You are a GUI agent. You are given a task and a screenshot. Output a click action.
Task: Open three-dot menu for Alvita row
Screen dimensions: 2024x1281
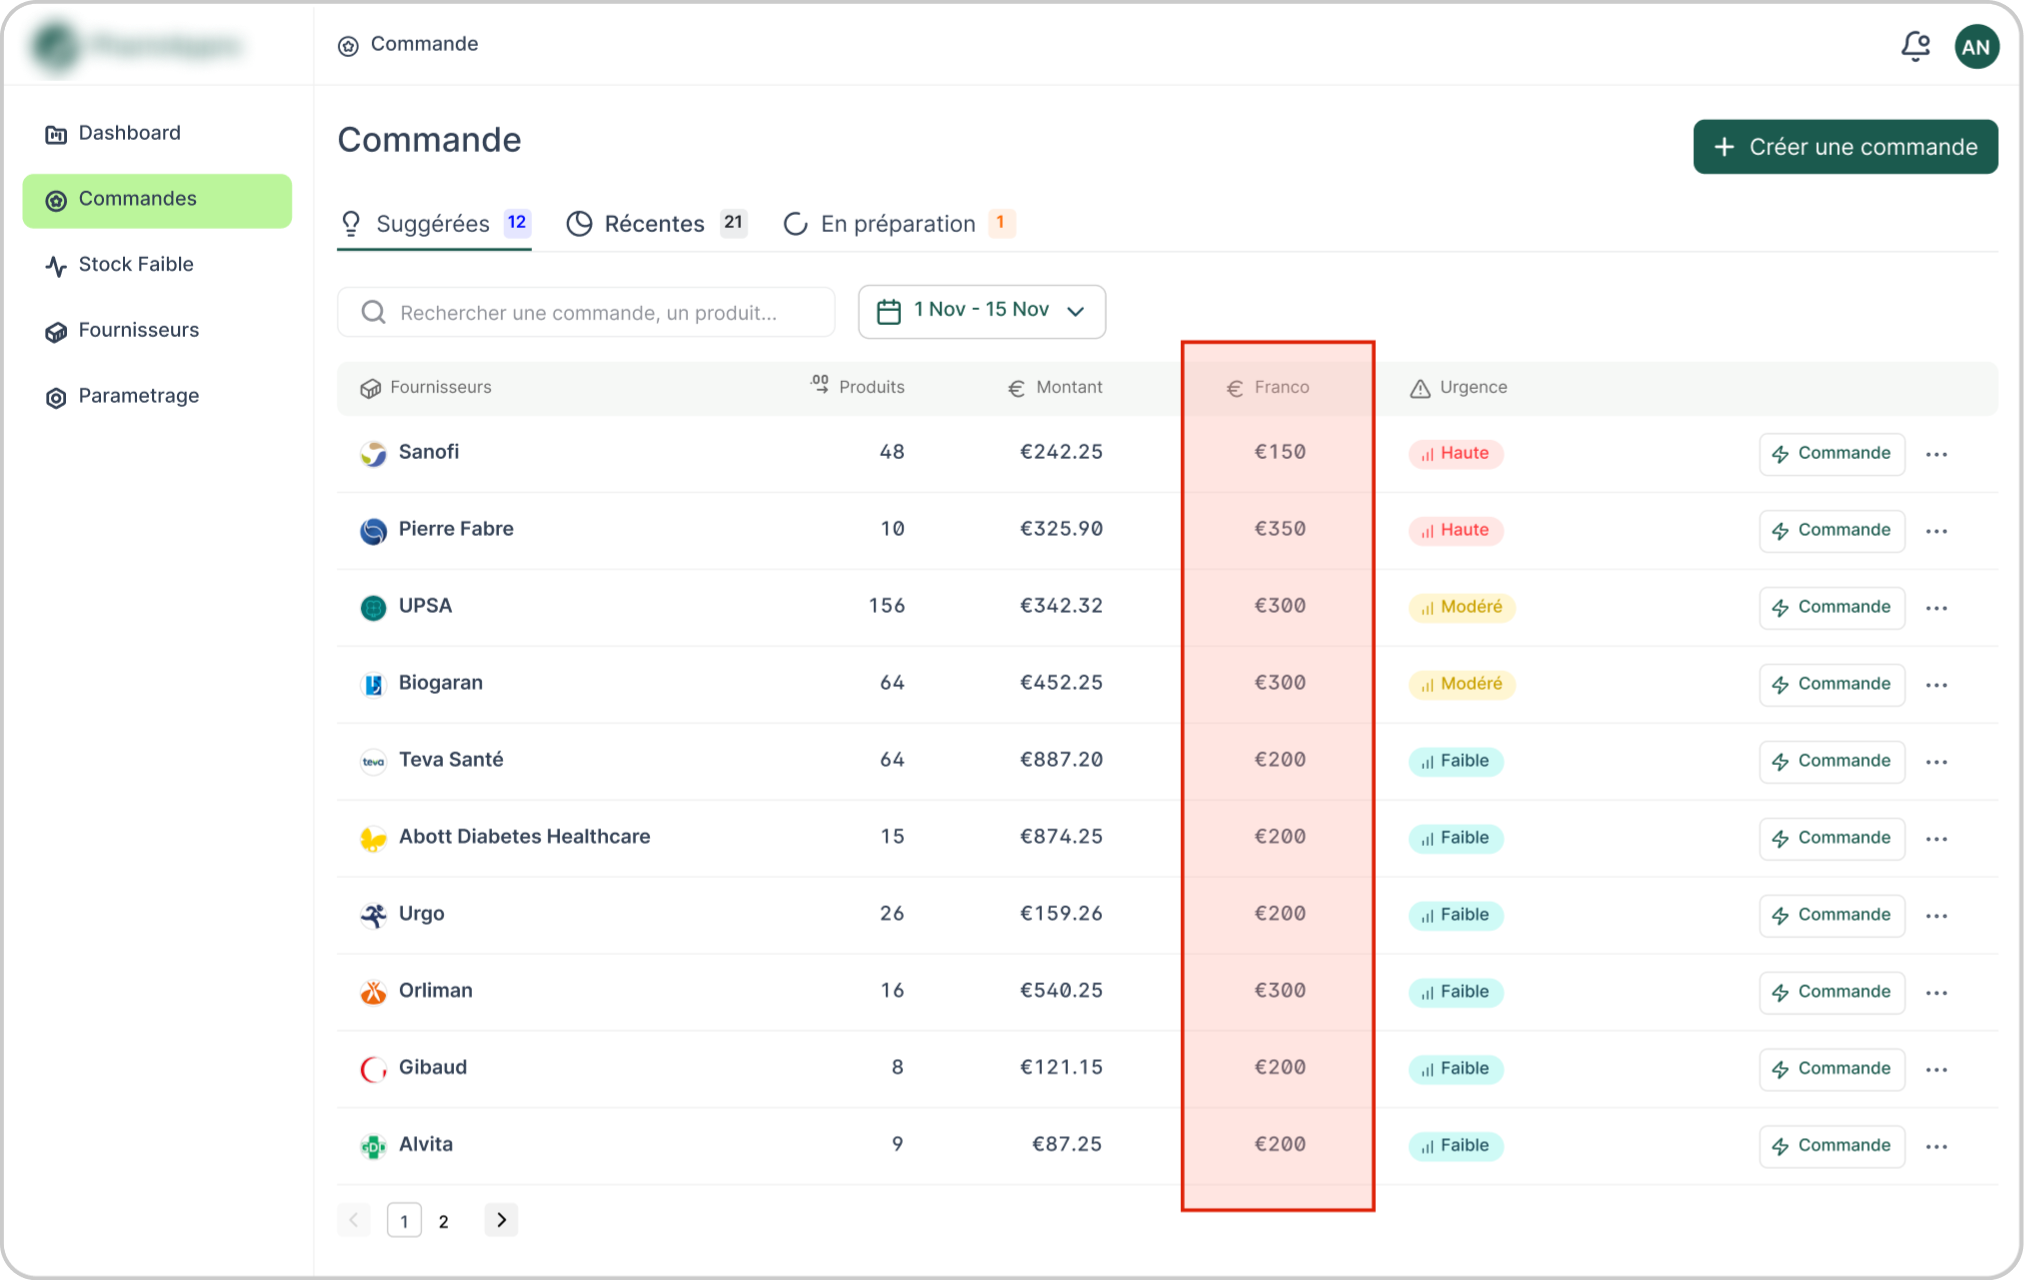click(1936, 1147)
